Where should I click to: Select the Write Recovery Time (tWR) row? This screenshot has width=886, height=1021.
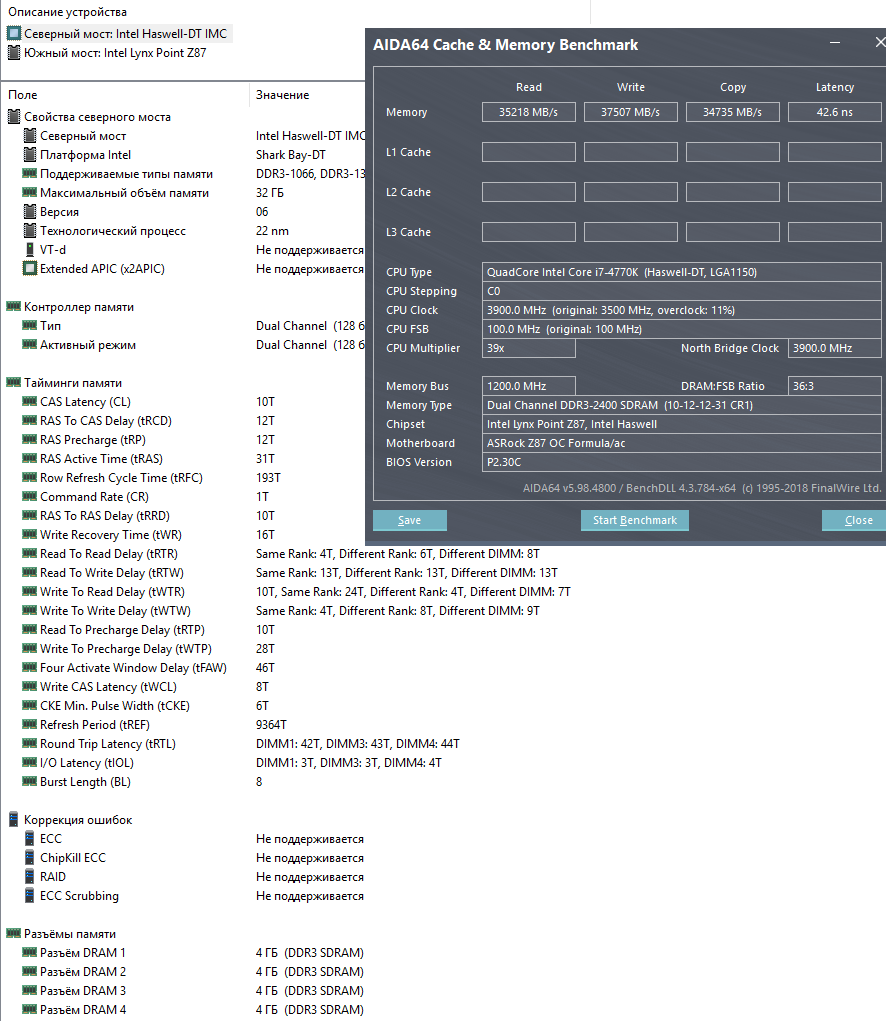pyautogui.click(x=150, y=535)
